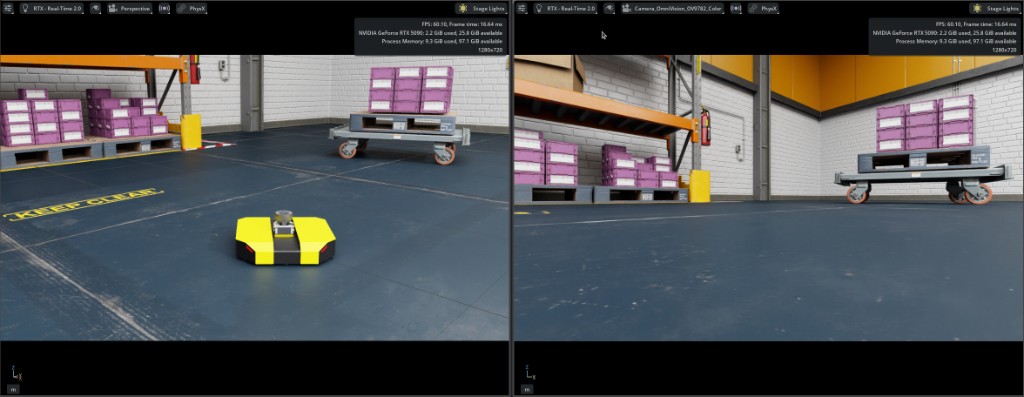1024x397 pixels.
Task: Open RTX Real-Time 2.0 renderer menu in right viewport
Action: (564, 8)
